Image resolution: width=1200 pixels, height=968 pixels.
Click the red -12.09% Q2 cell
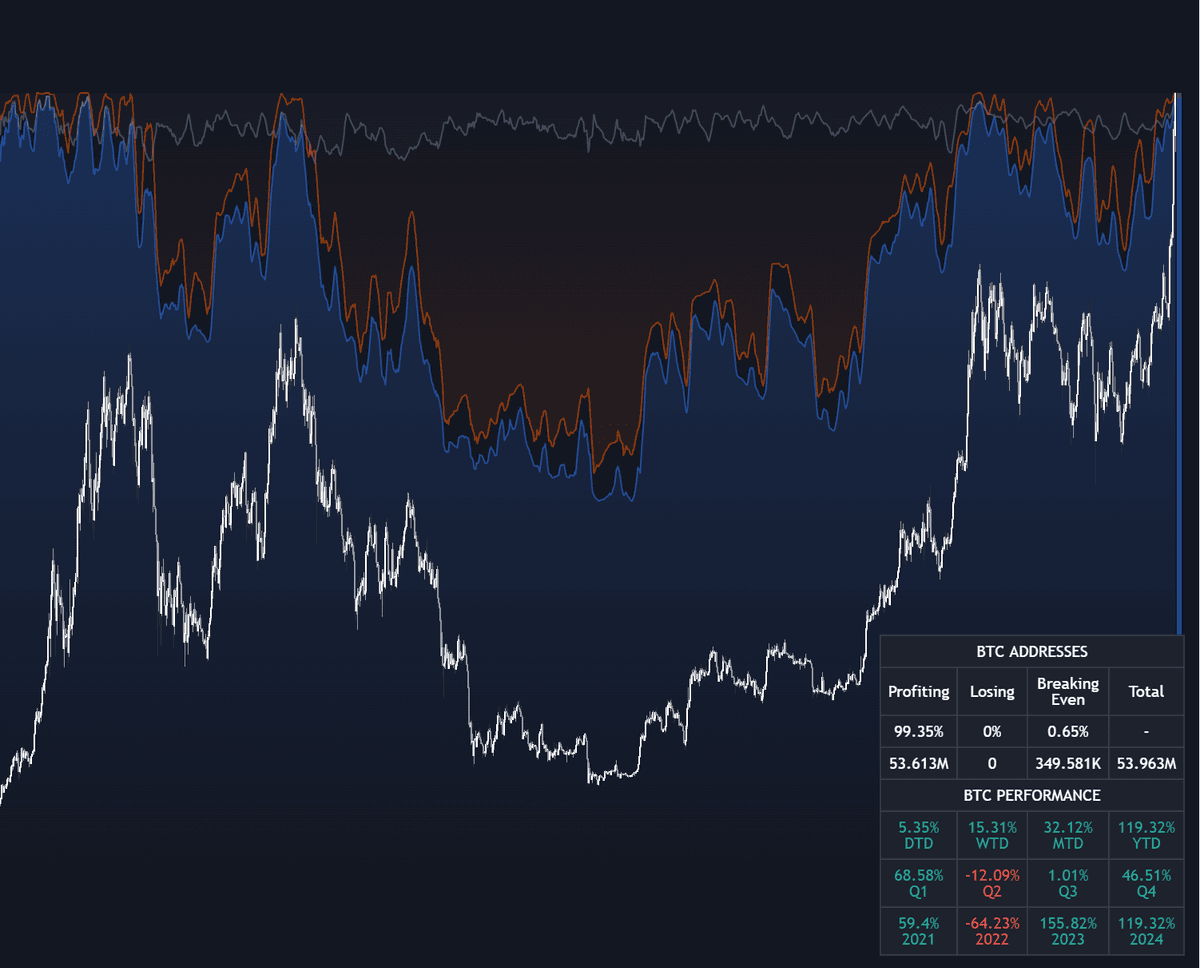(x=991, y=882)
